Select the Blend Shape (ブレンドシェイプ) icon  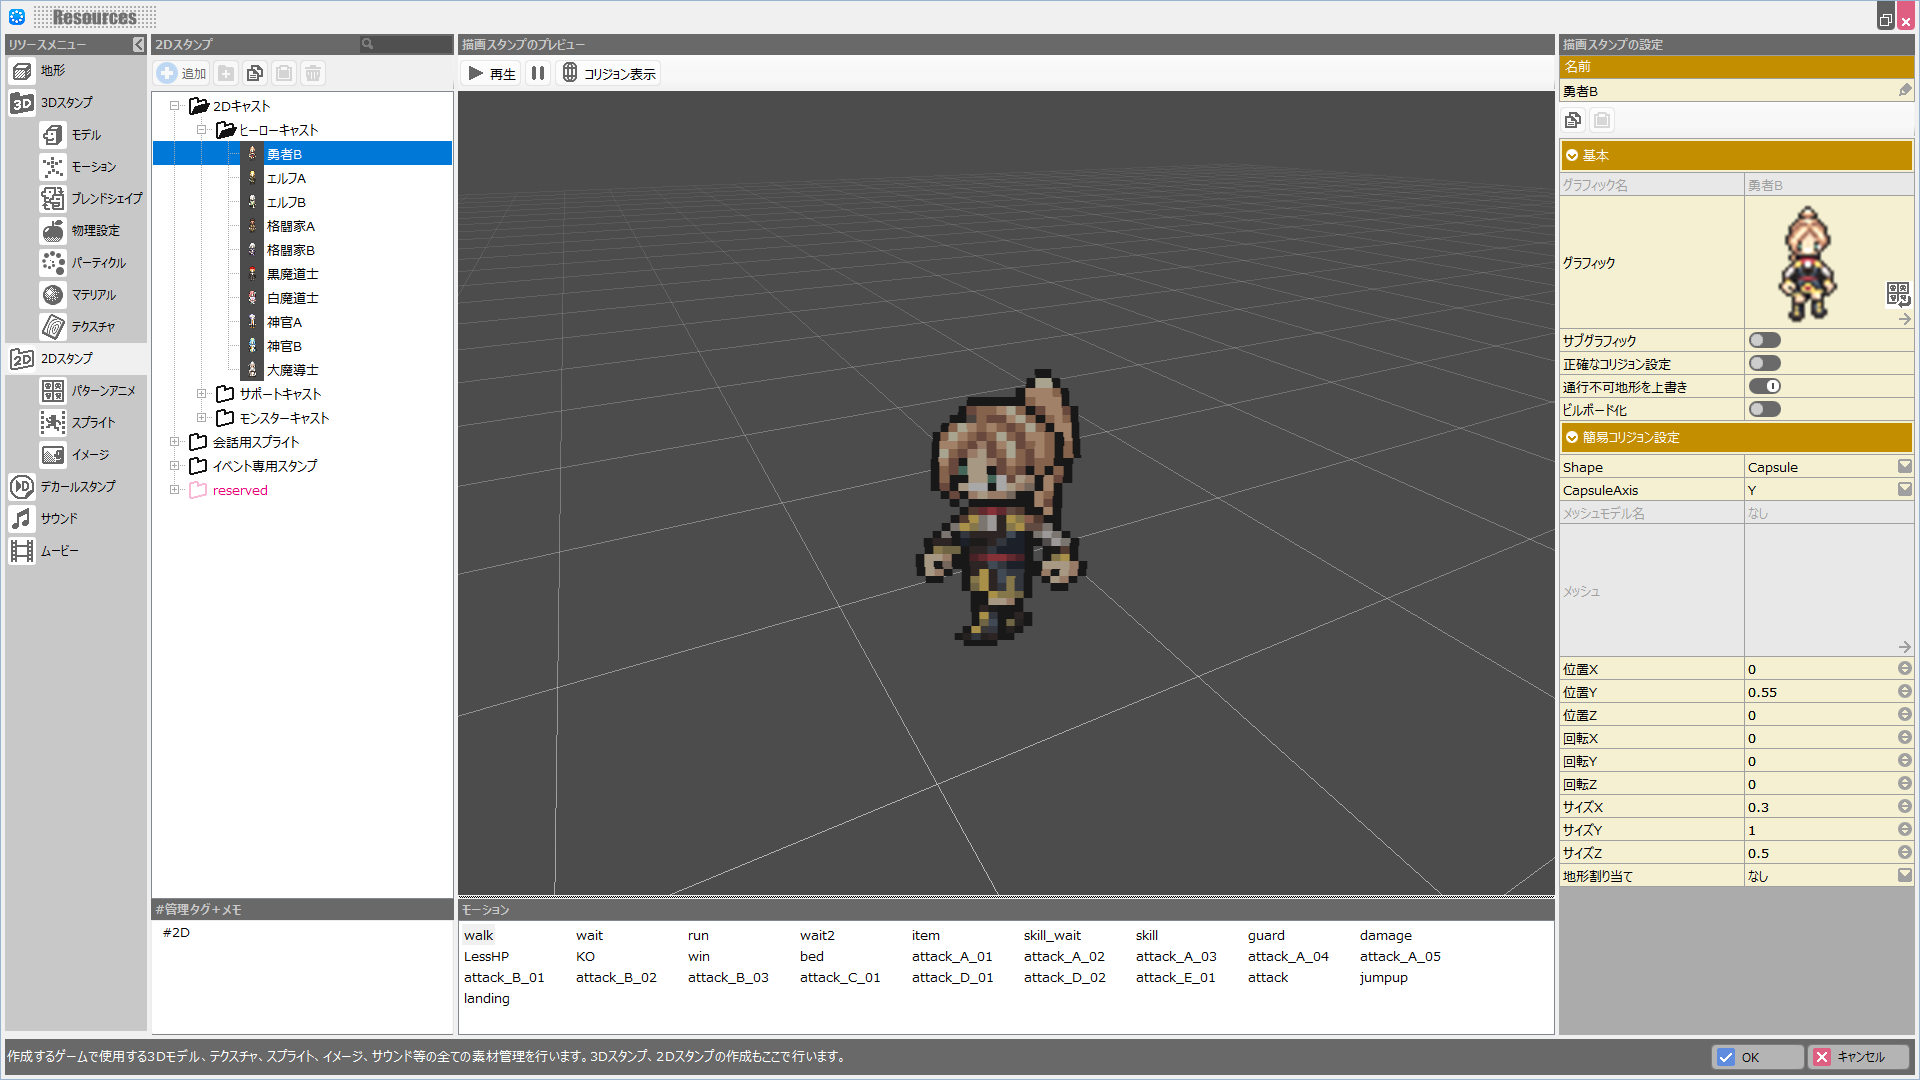coord(53,199)
